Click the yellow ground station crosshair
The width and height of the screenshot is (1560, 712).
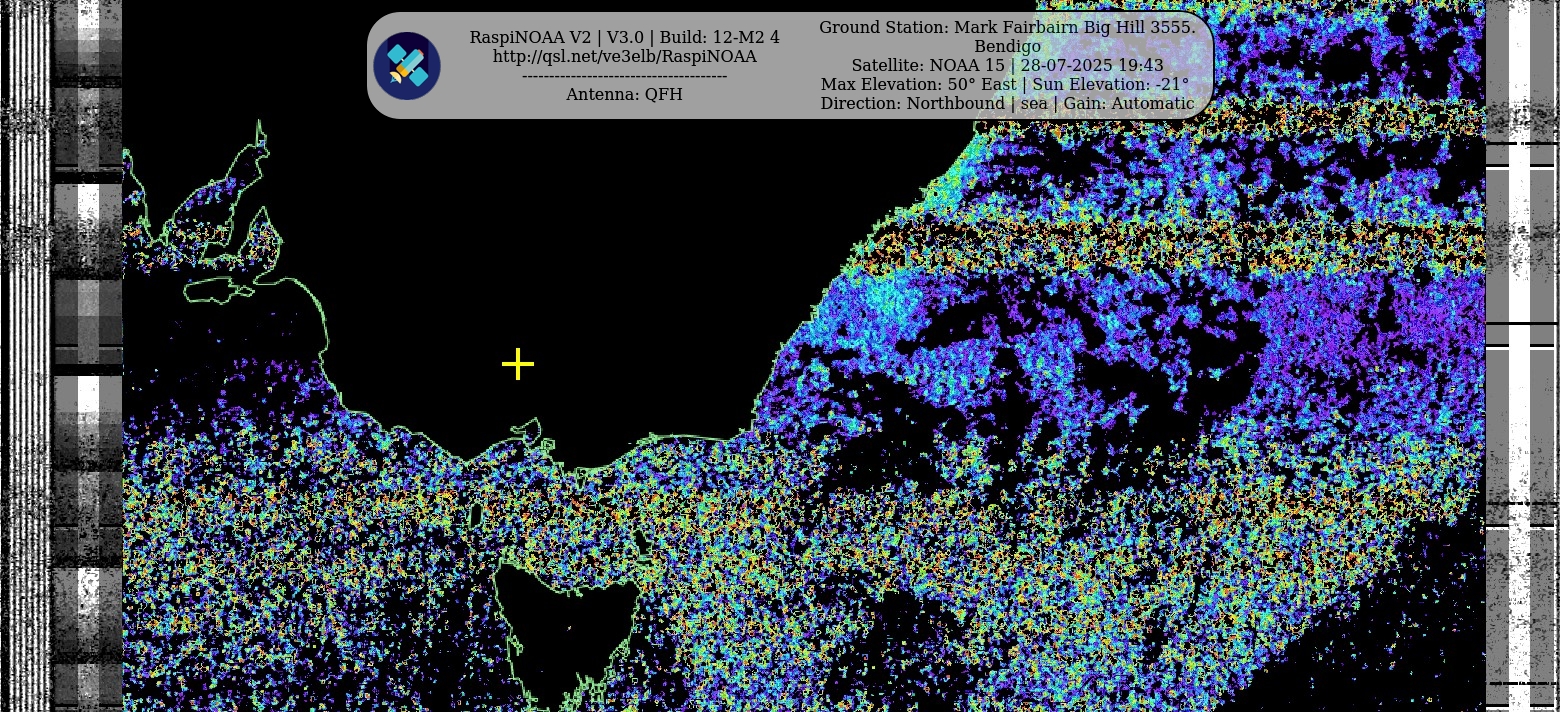518,365
